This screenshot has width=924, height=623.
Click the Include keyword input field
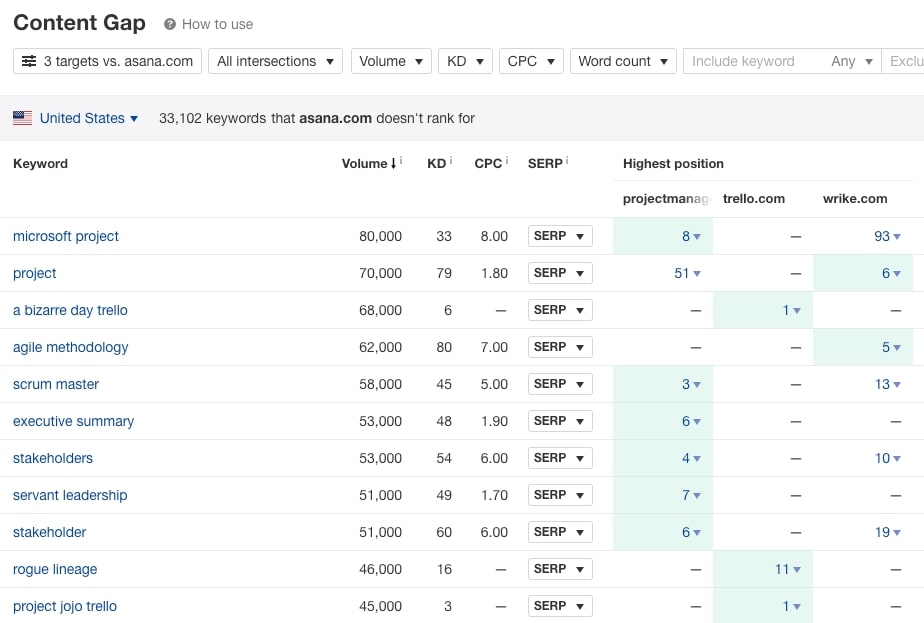click(753, 61)
